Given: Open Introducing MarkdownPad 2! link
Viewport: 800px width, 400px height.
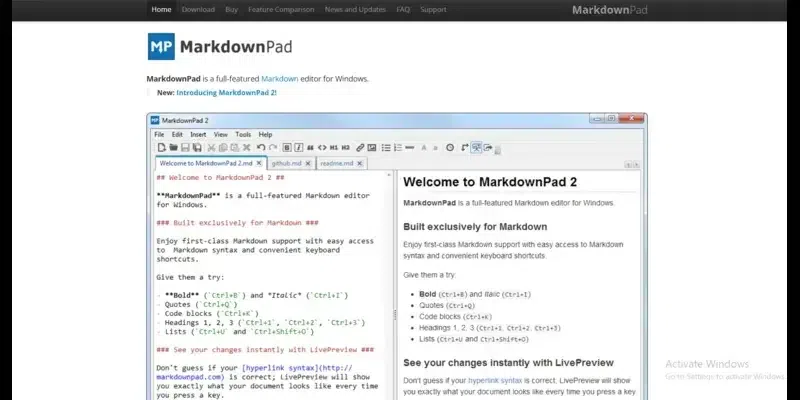Looking at the screenshot, I should tap(227, 92).
